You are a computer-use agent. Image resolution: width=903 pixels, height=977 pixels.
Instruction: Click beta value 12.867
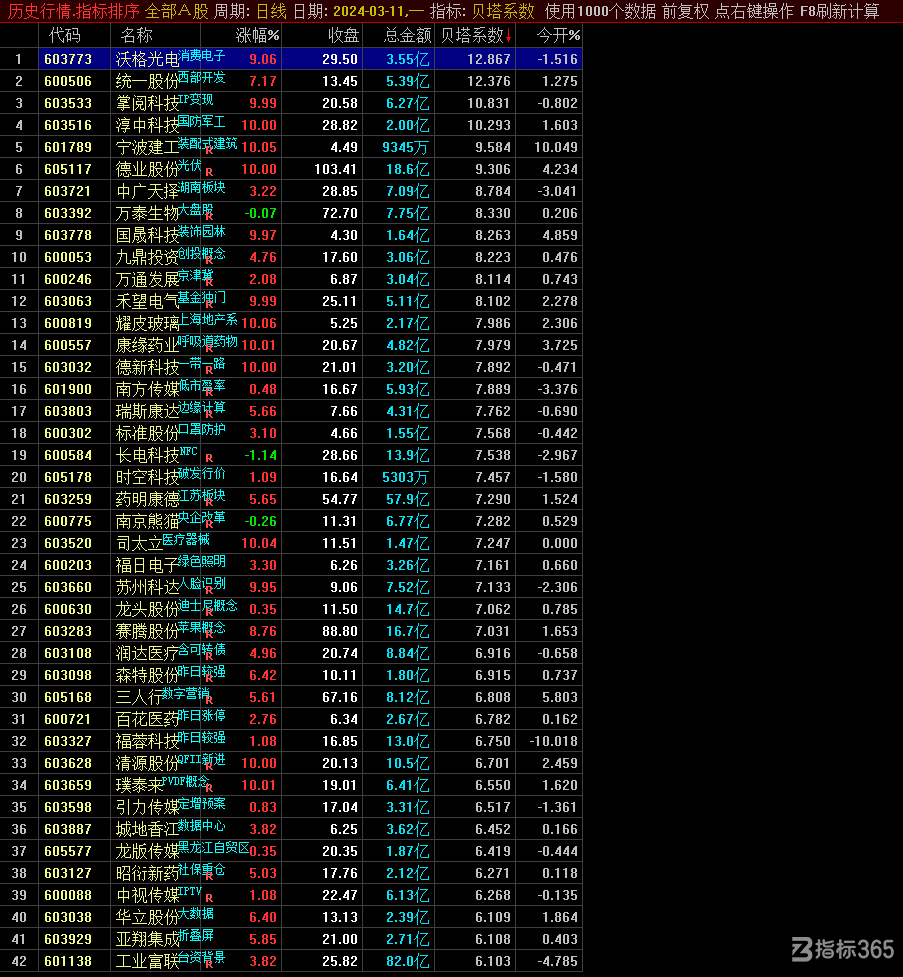point(489,59)
